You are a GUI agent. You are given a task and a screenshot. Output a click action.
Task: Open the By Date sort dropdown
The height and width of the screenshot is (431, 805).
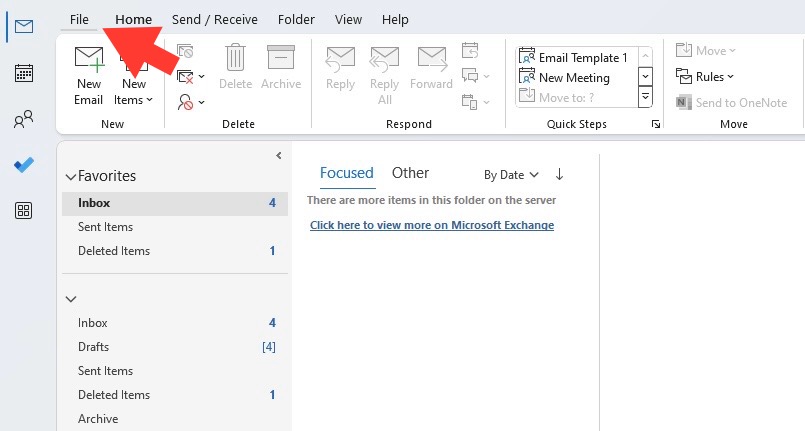(511, 175)
